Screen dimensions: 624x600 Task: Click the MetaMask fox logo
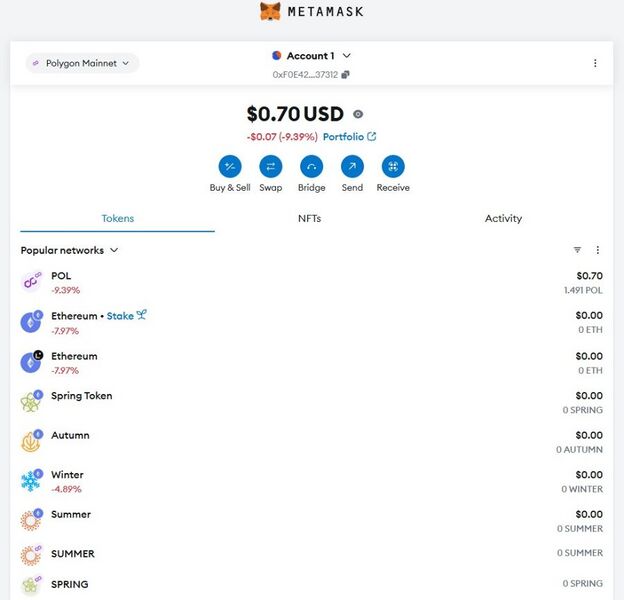point(270,11)
